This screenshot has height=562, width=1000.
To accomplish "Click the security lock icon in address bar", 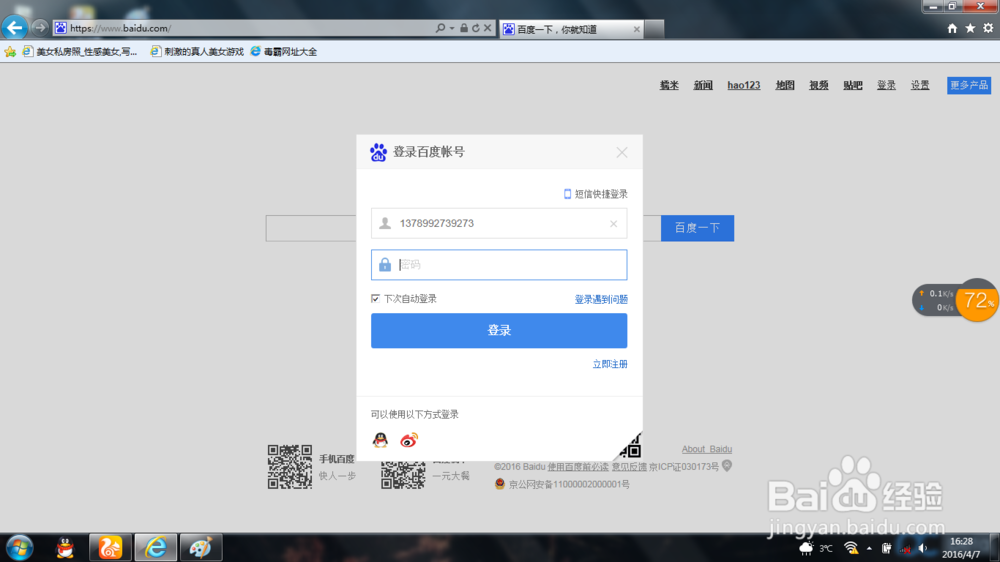I will point(464,28).
